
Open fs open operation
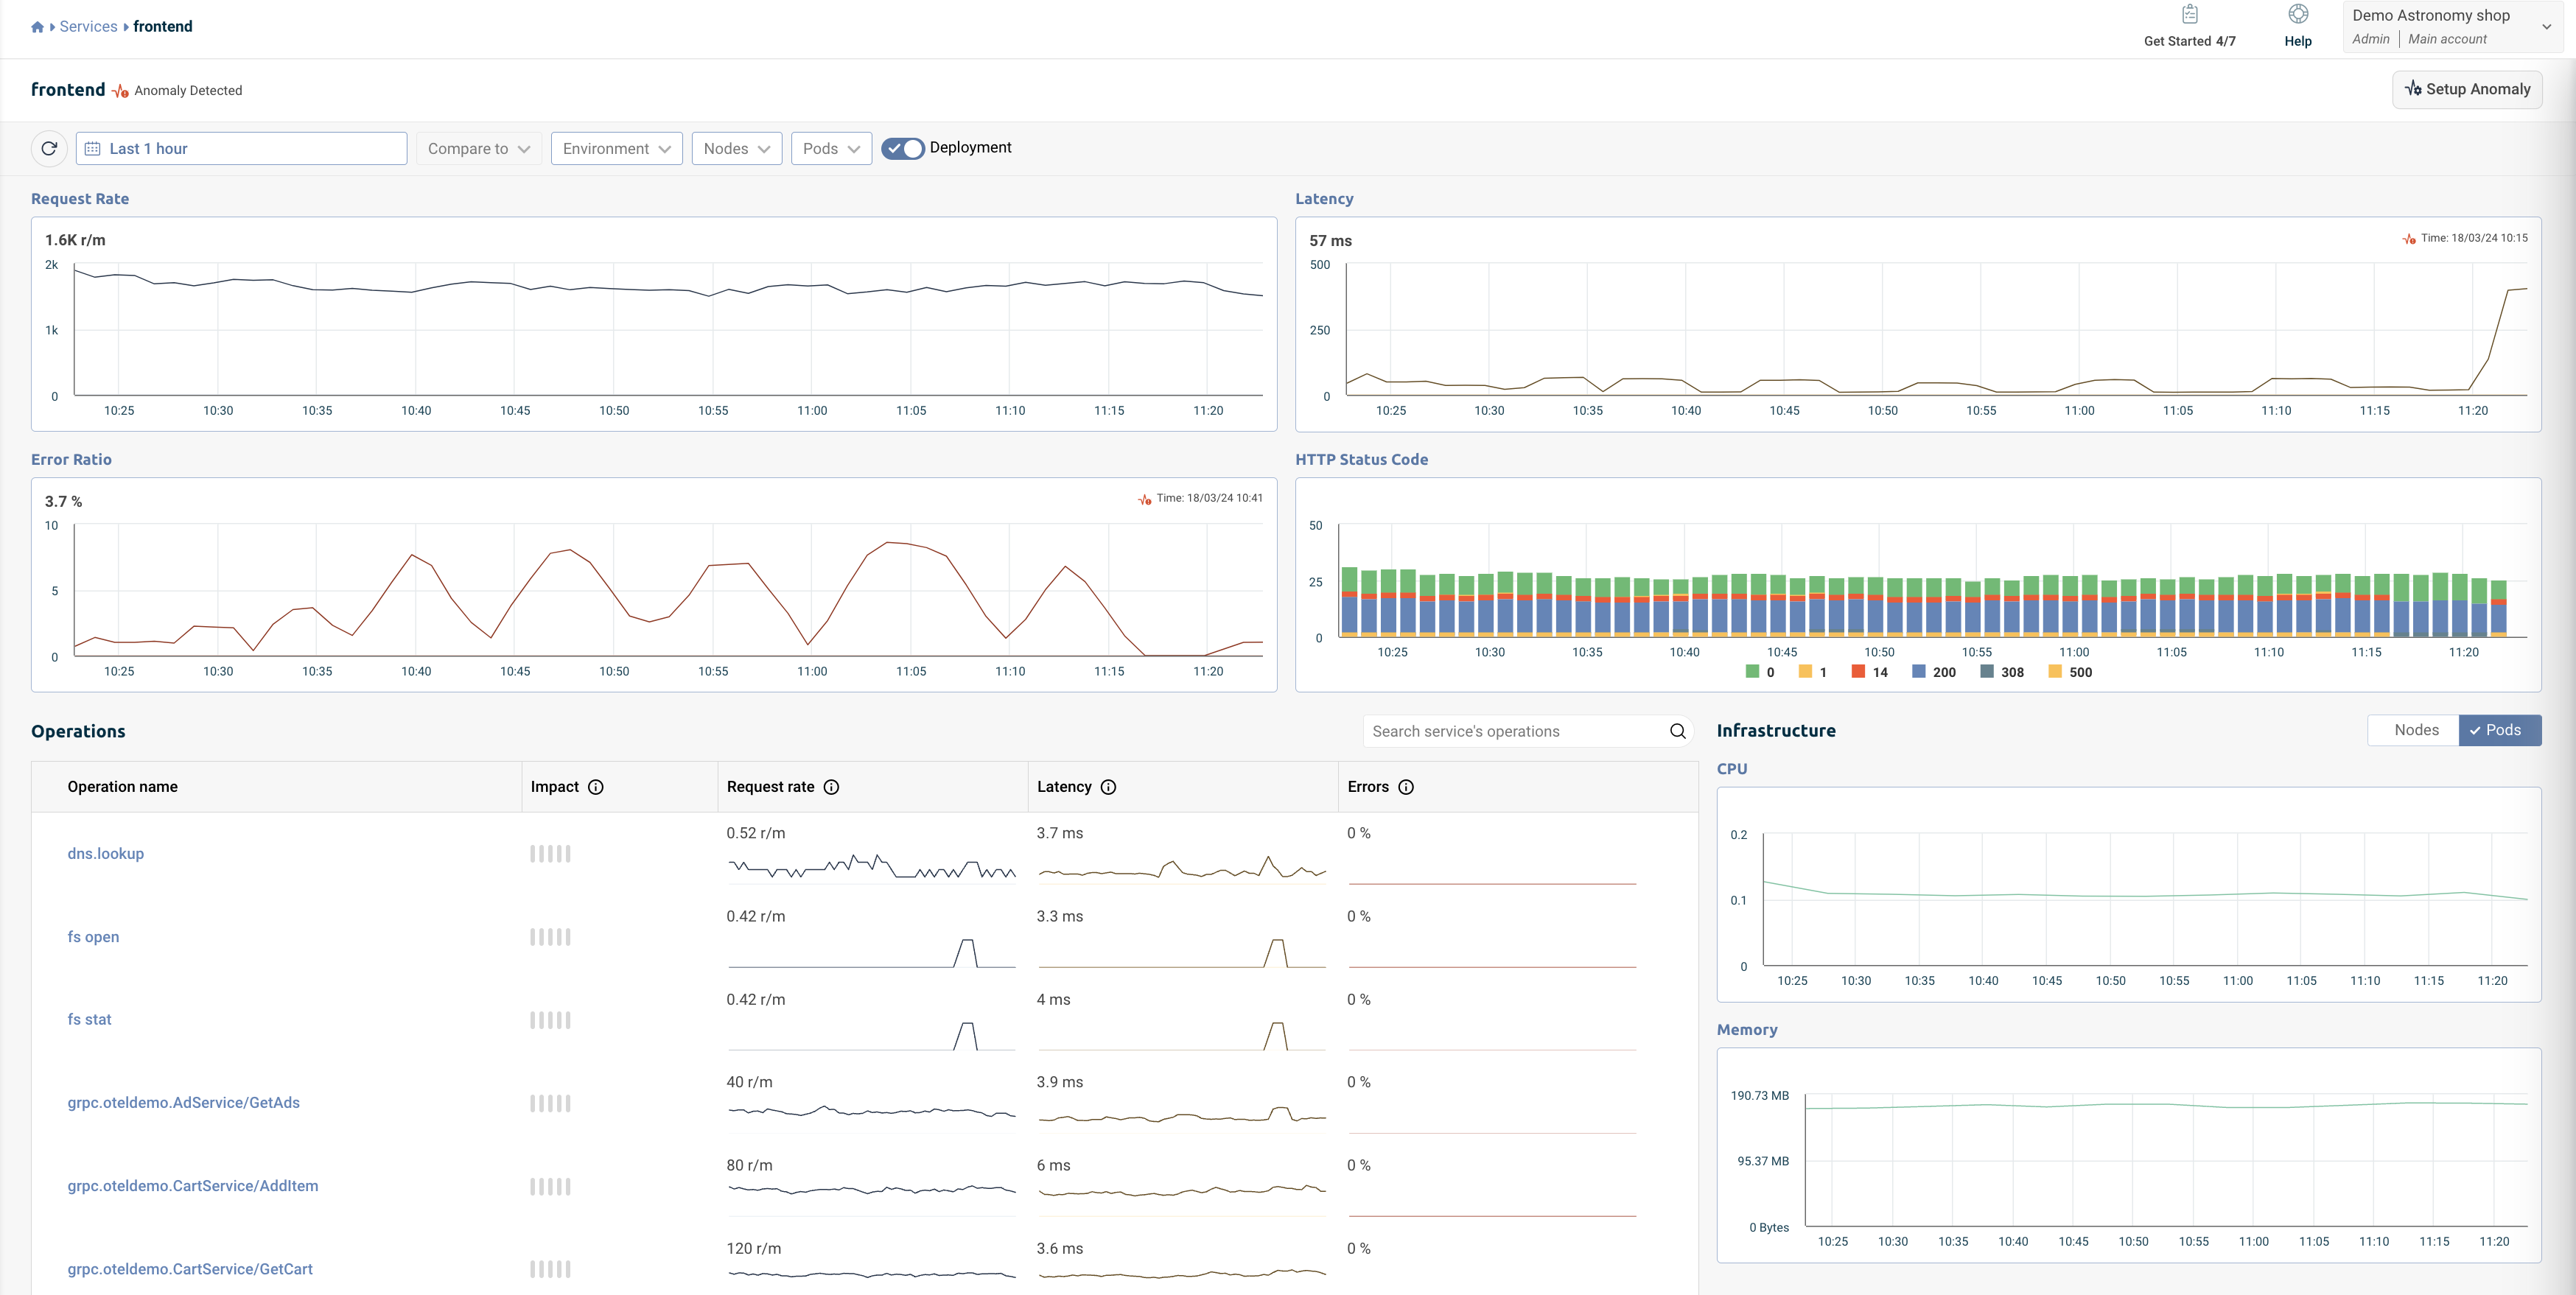click(93, 937)
